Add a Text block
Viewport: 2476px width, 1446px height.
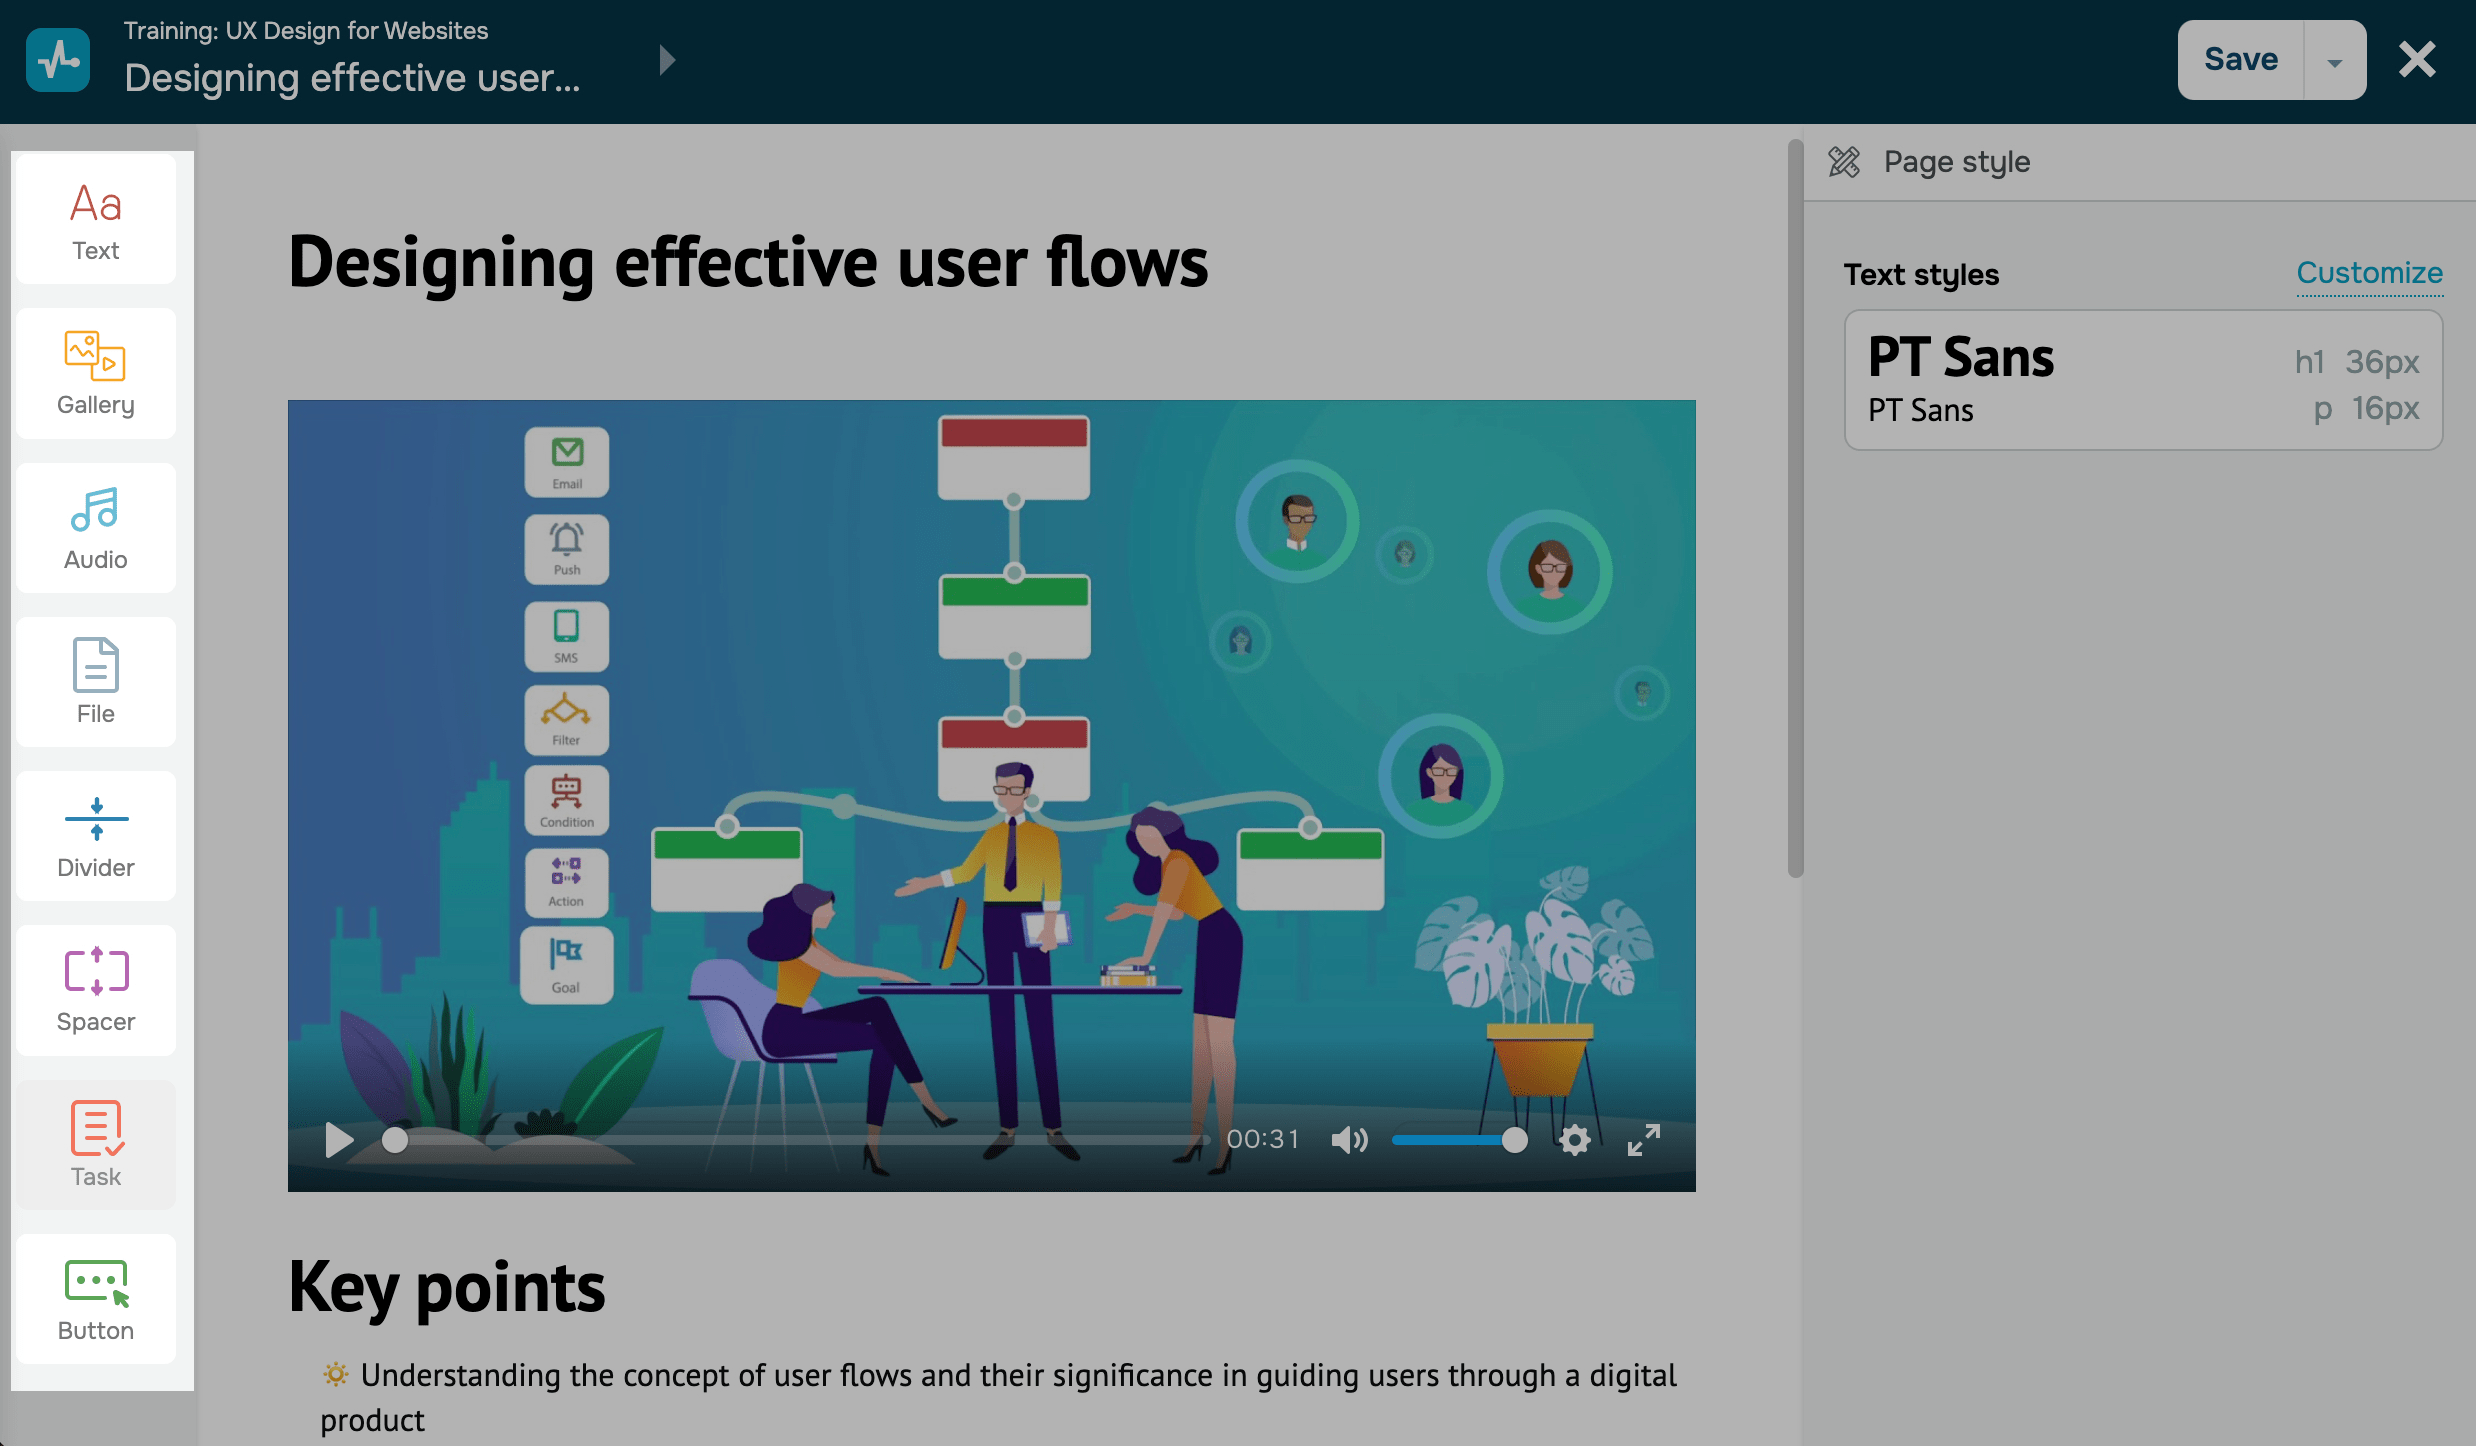tap(96, 220)
